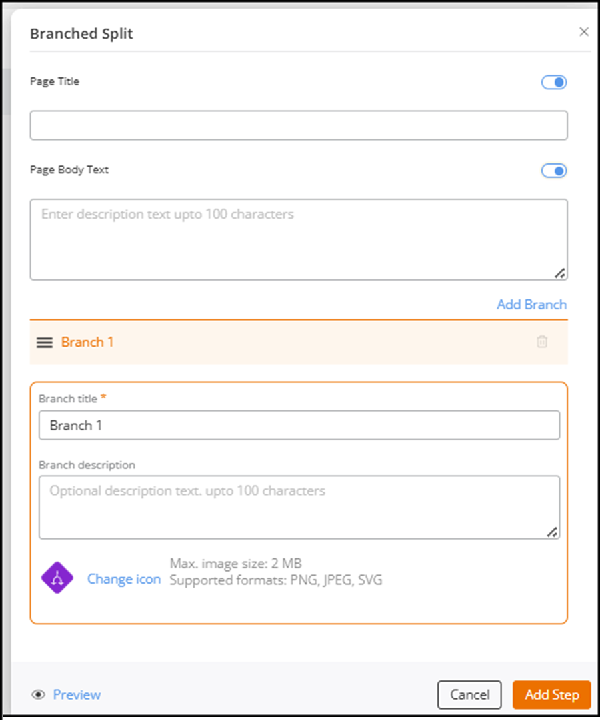601x720 pixels.
Task: Click the purple branch icon thumbnail
Action: [57, 578]
